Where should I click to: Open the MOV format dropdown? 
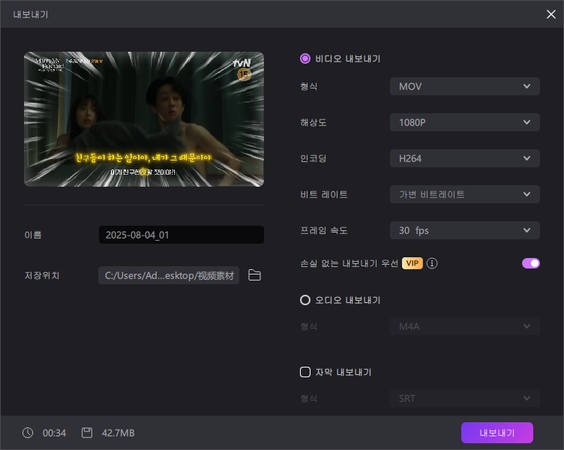(465, 86)
